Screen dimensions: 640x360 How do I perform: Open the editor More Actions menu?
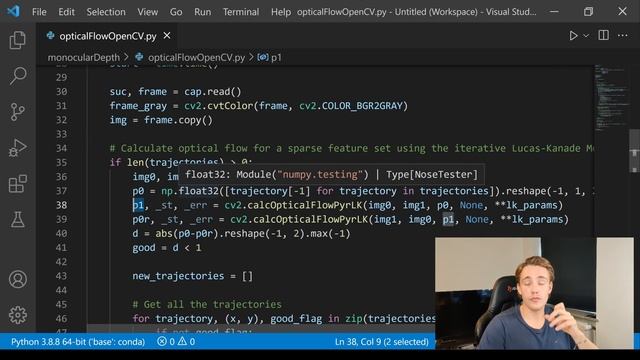[x=622, y=36]
